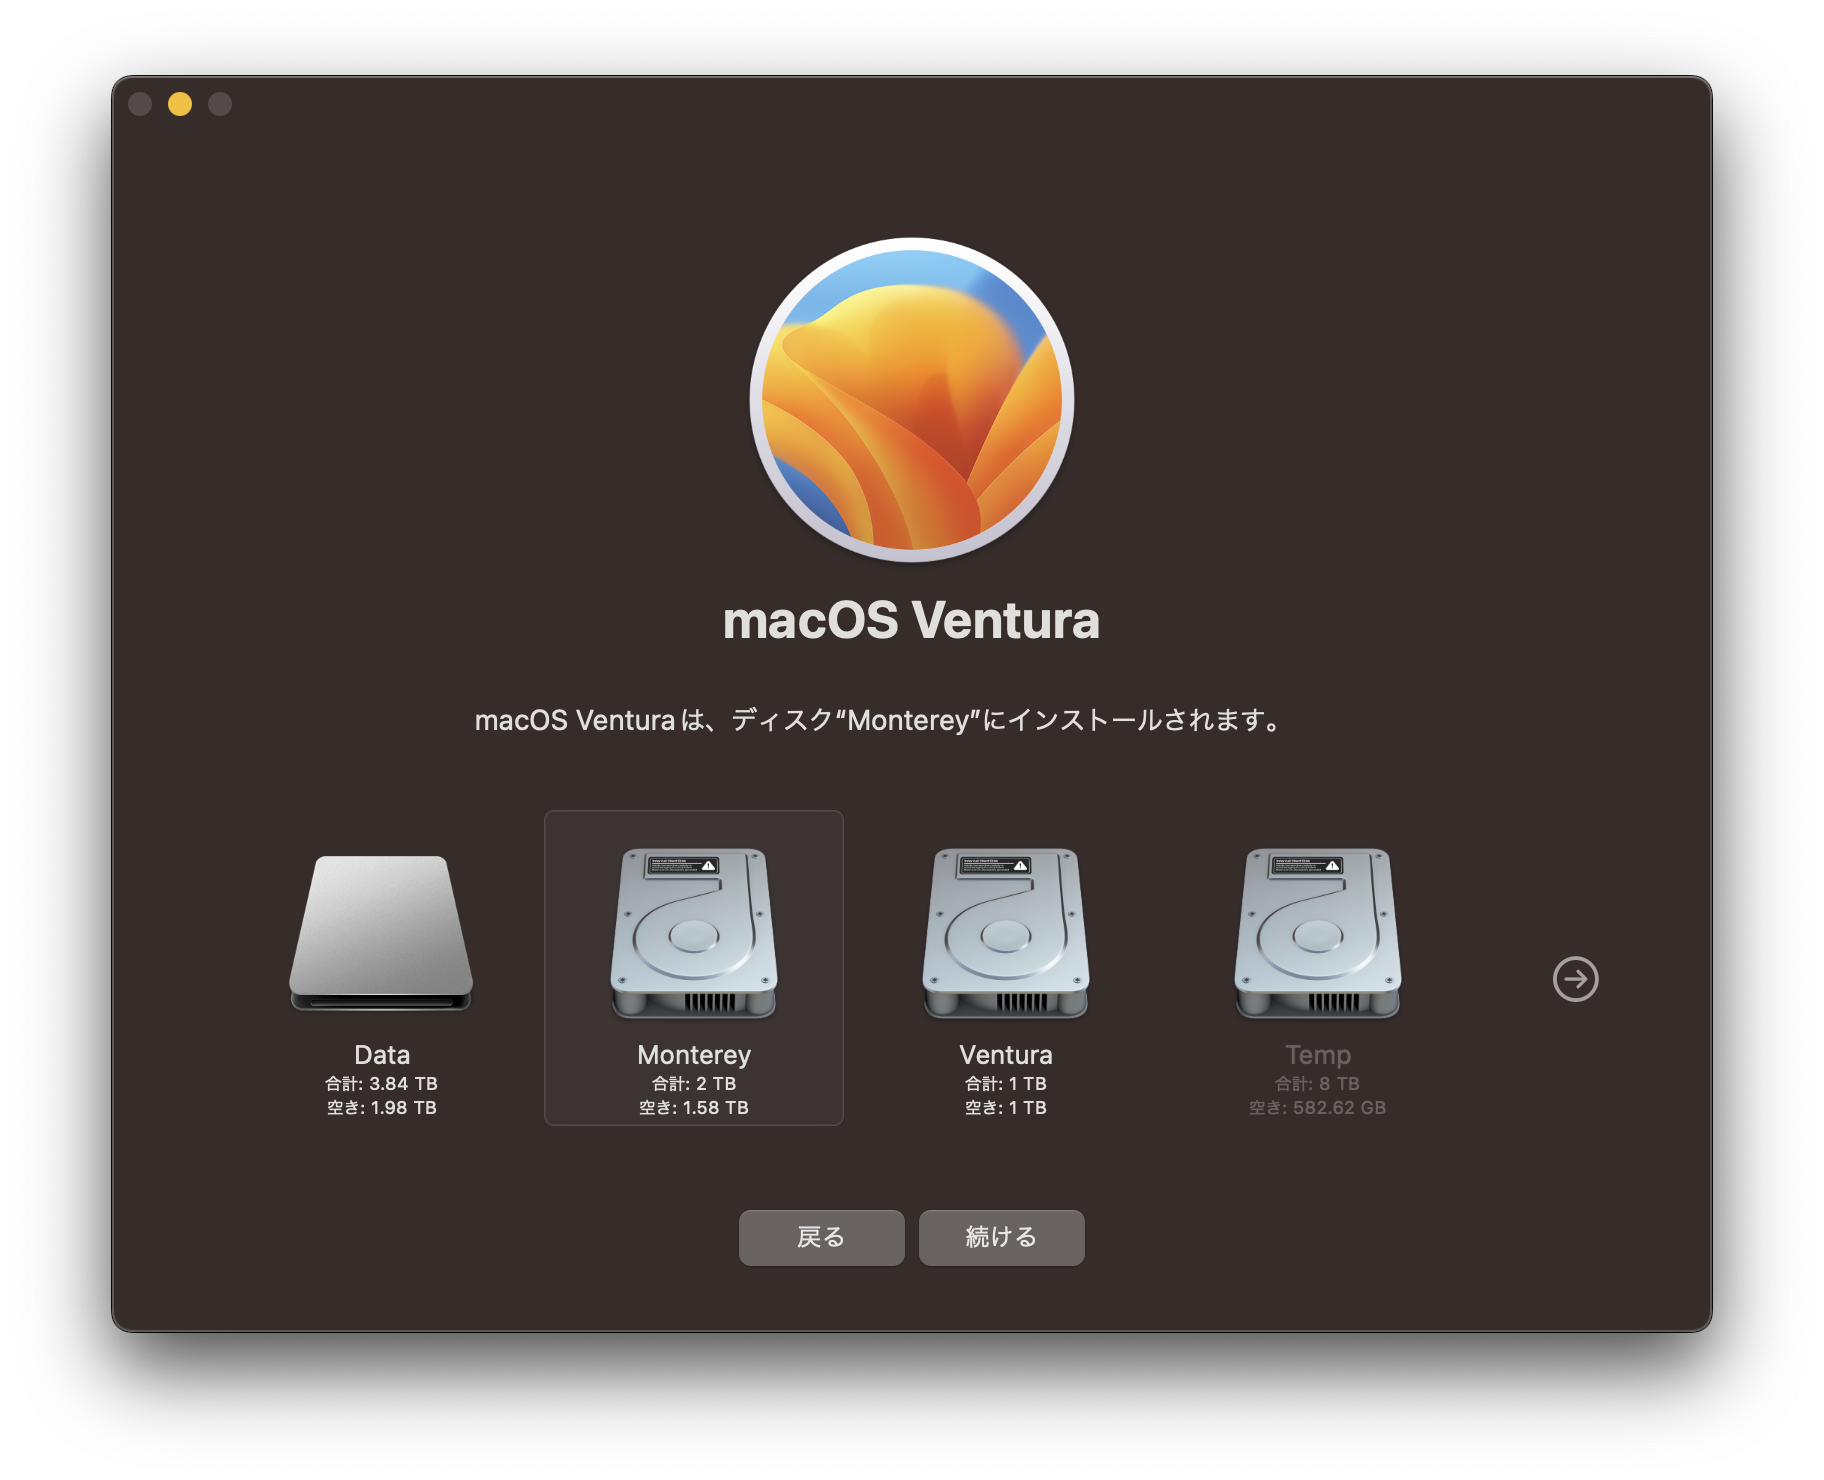The height and width of the screenshot is (1480, 1824).
Task: Select the Ventura hard disk icon
Action: pyautogui.click(x=1006, y=933)
